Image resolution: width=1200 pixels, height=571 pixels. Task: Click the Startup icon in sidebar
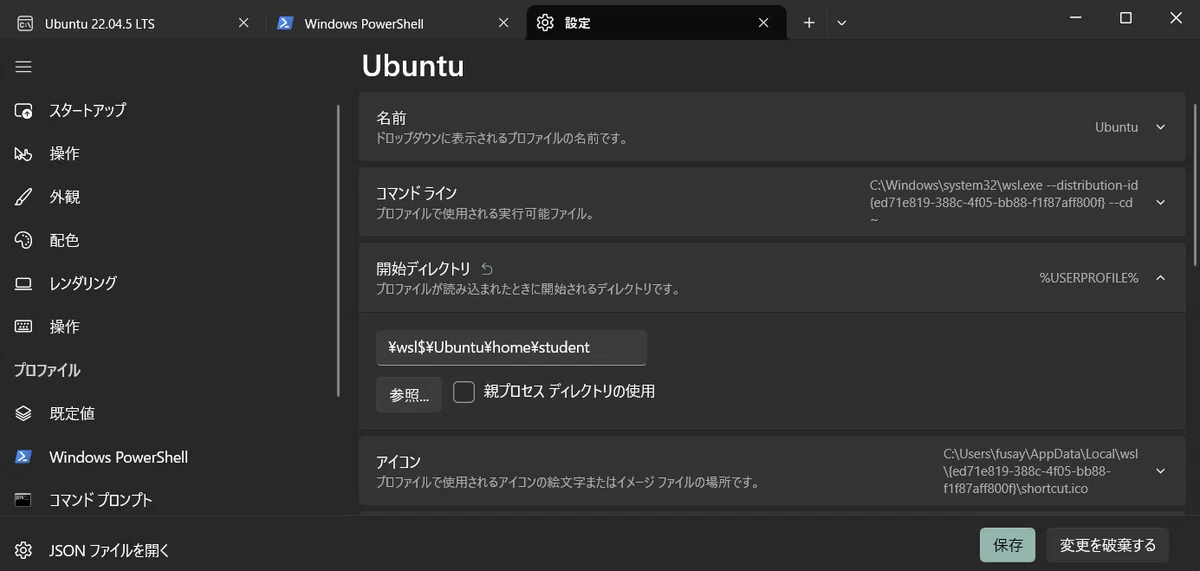(x=23, y=111)
